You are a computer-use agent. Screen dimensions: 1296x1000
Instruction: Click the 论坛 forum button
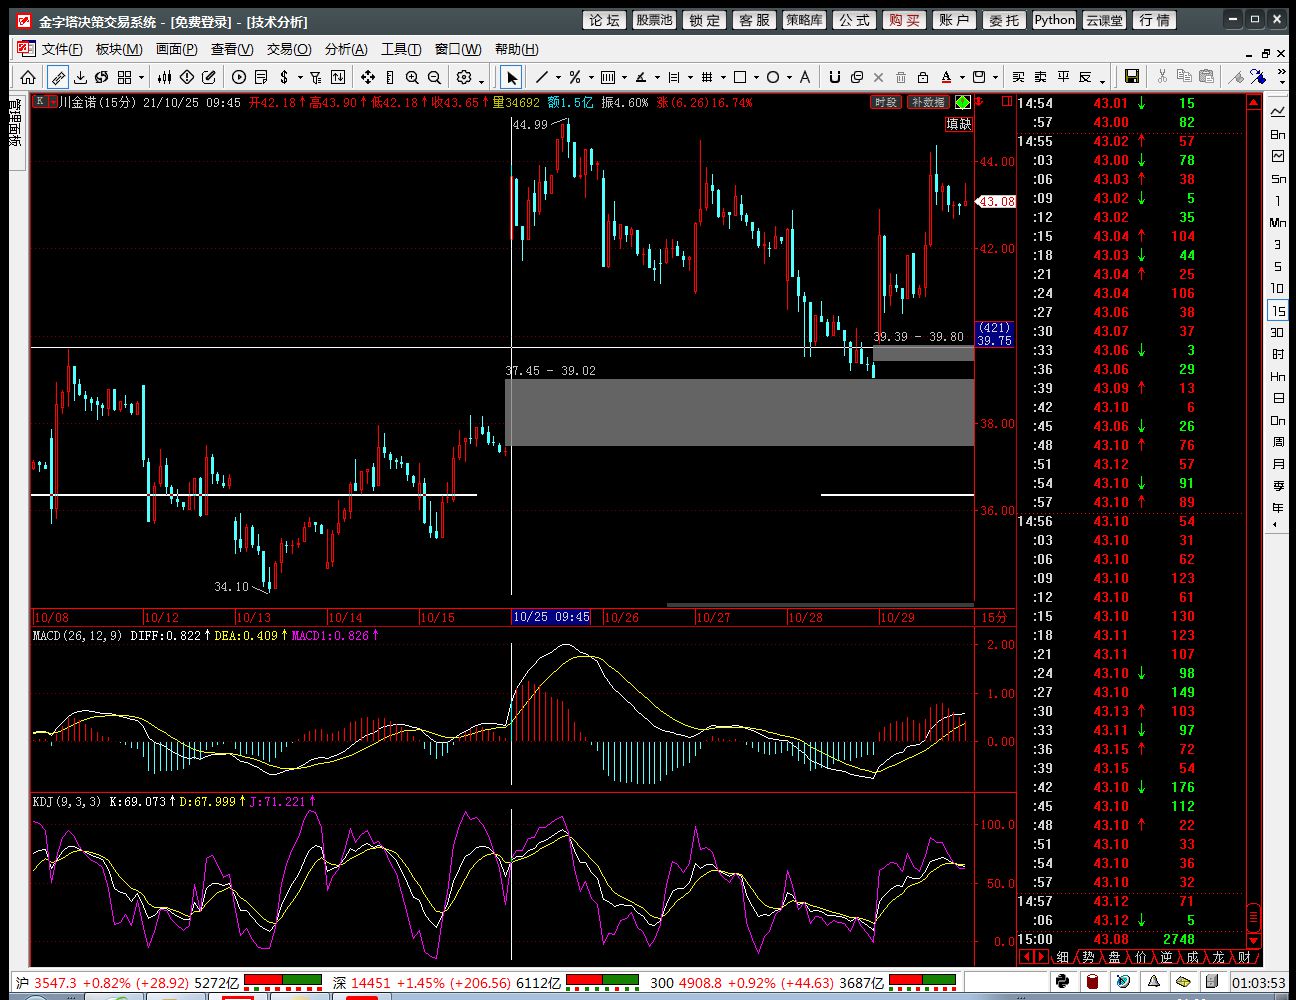point(605,20)
